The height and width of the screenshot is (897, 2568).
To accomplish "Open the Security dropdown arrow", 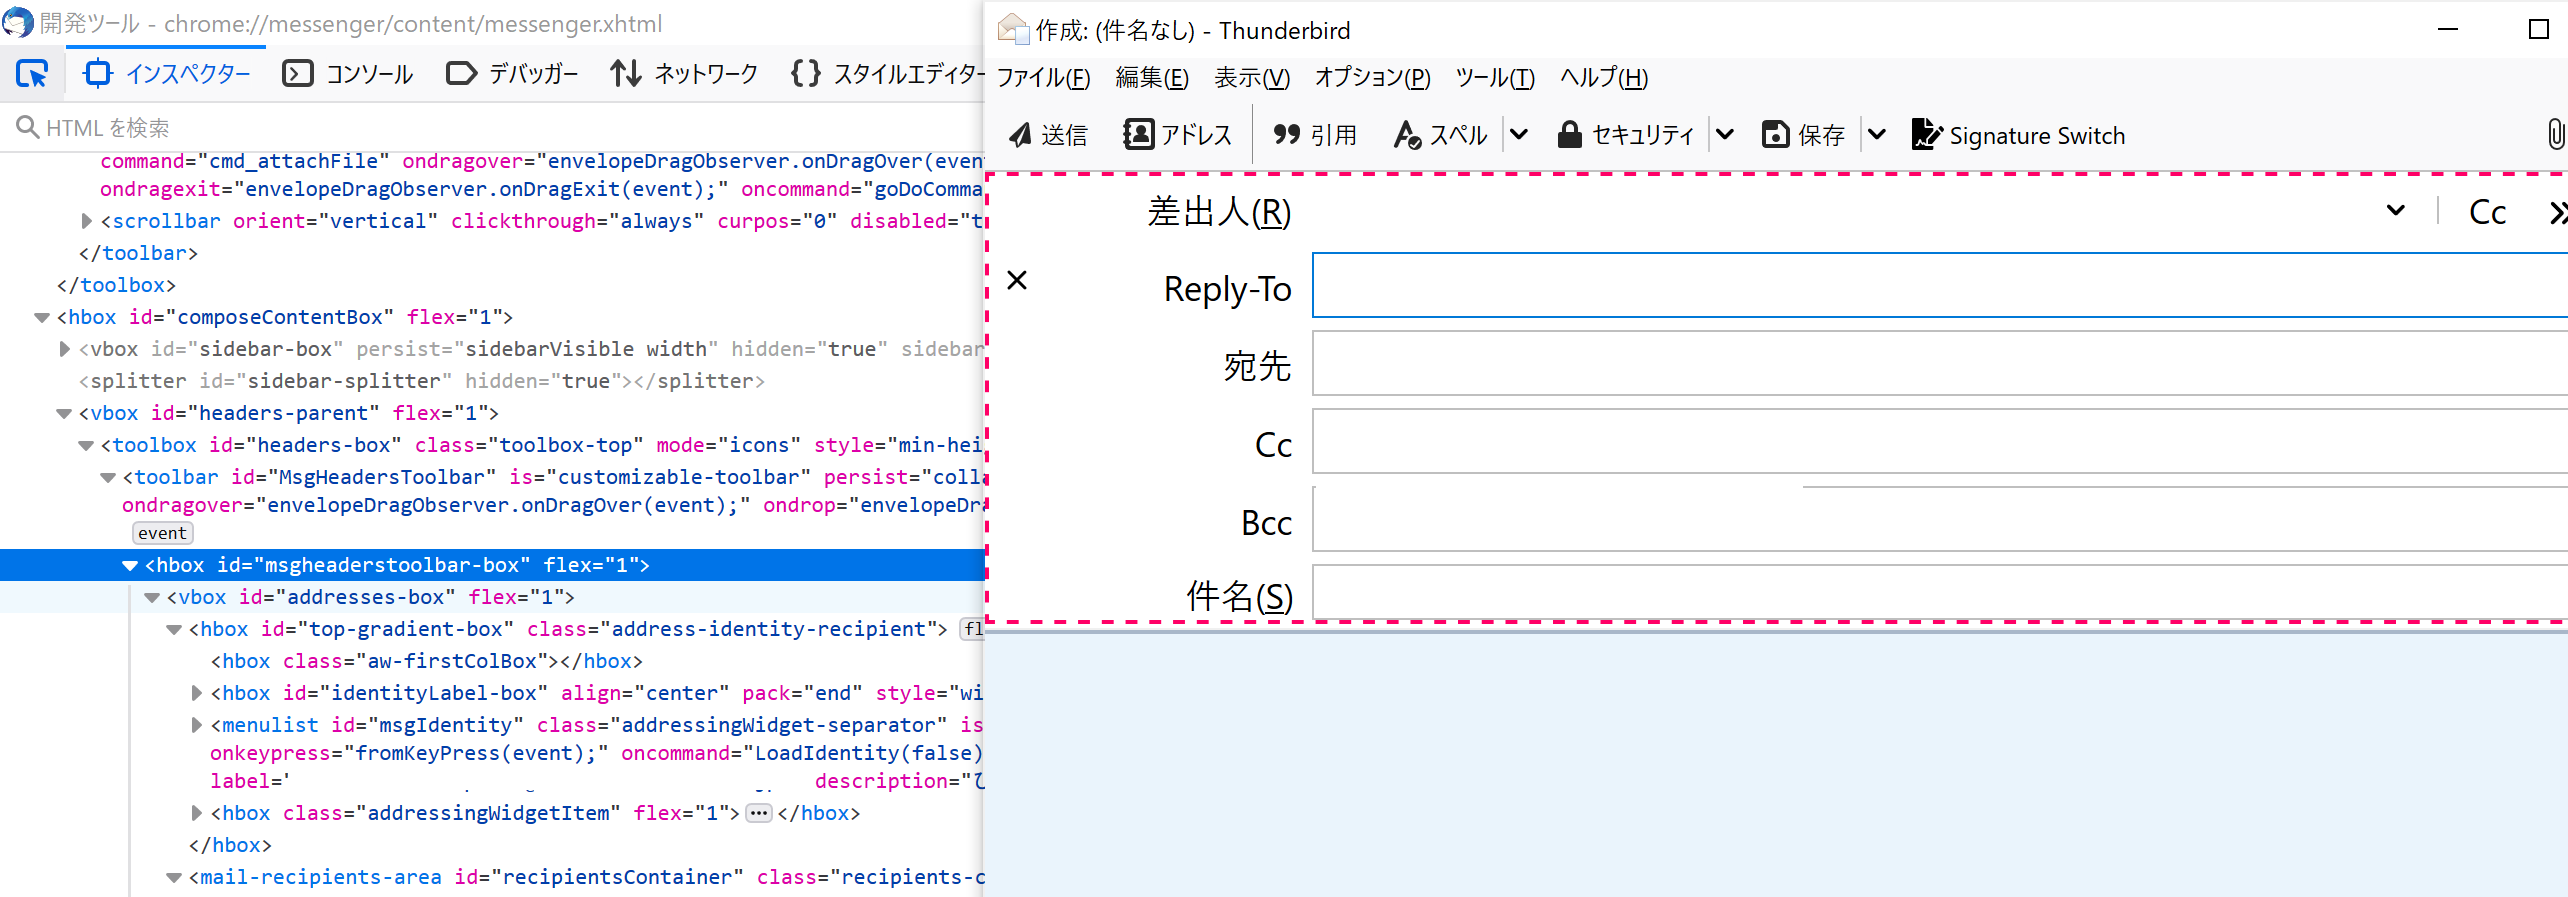I will (1725, 135).
